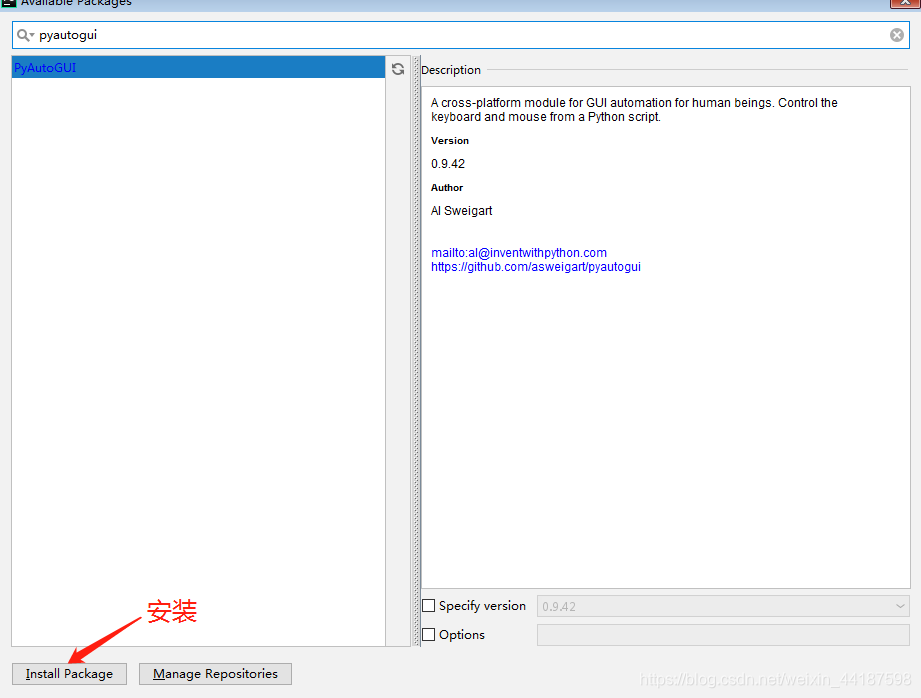Screen dimensions: 921x698
Task: Click the version number 0.9.42 text
Action: pyautogui.click(x=448, y=164)
